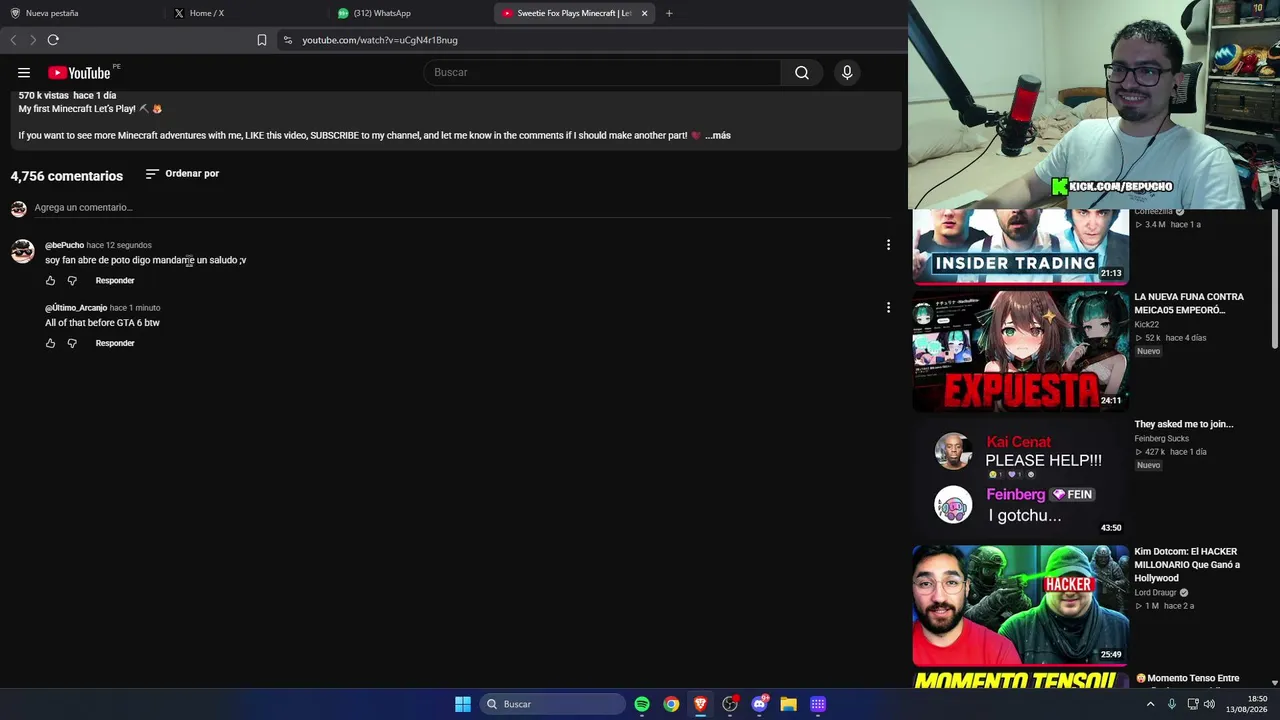Click the YouTube Buscar search field
This screenshot has height=720, width=1280.
coord(602,72)
